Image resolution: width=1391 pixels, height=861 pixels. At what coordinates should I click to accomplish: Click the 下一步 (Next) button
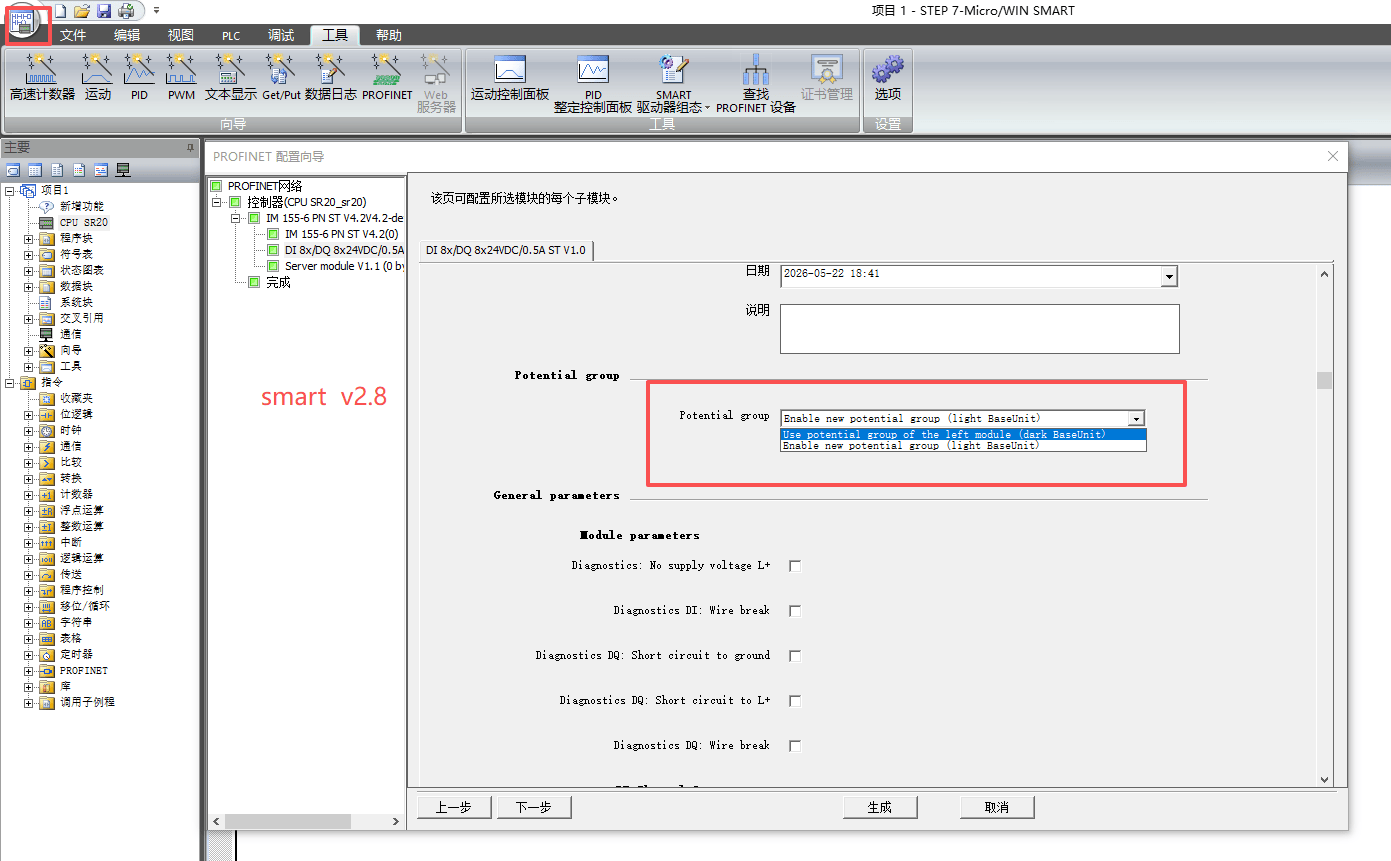pyautogui.click(x=533, y=807)
